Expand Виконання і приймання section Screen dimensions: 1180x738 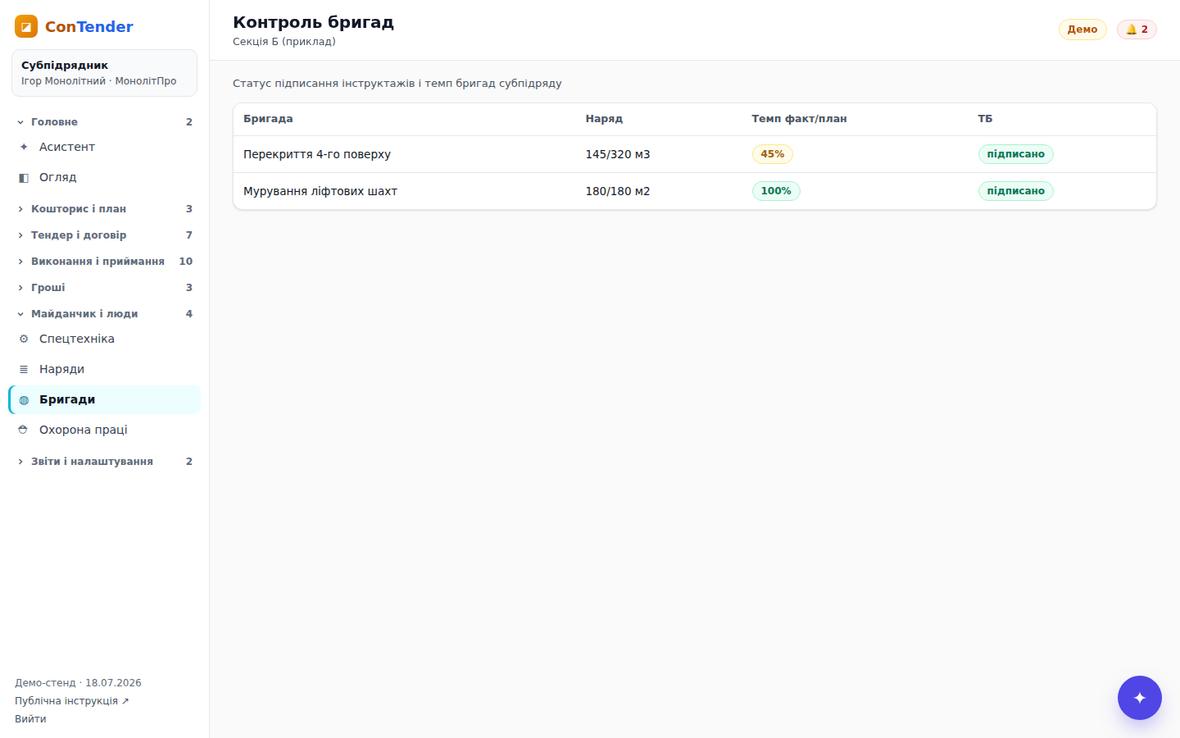point(104,262)
